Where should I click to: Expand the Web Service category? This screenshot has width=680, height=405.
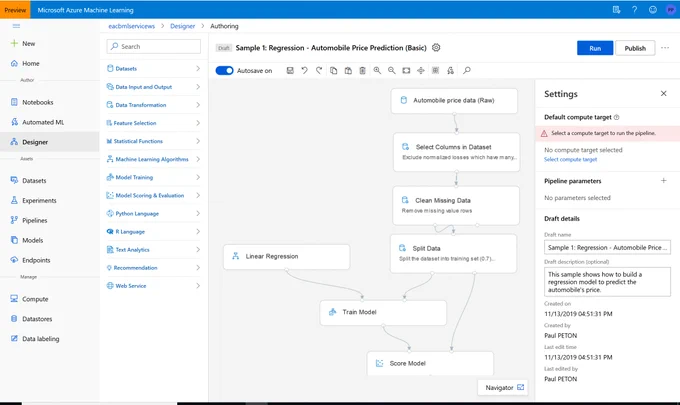click(x=154, y=286)
